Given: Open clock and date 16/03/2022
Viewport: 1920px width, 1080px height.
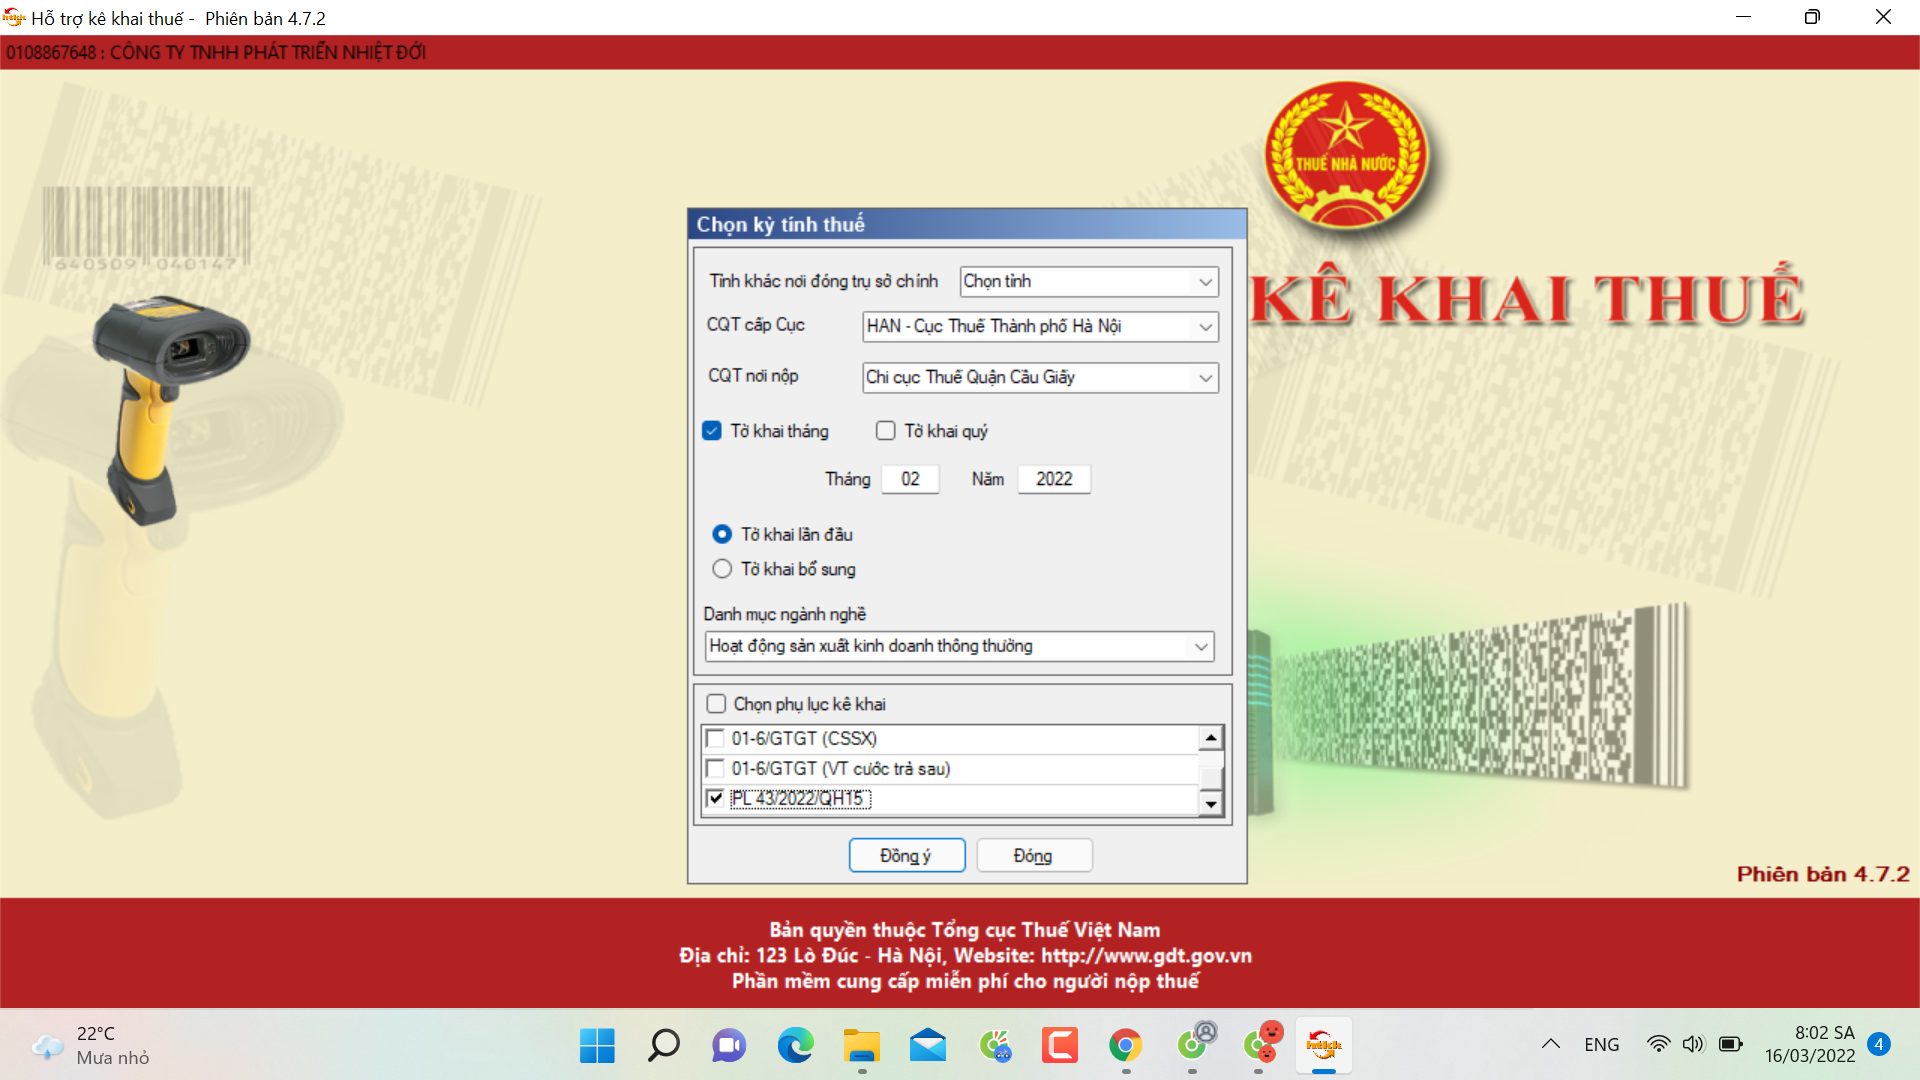Looking at the screenshot, I should coord(1810,1044).
